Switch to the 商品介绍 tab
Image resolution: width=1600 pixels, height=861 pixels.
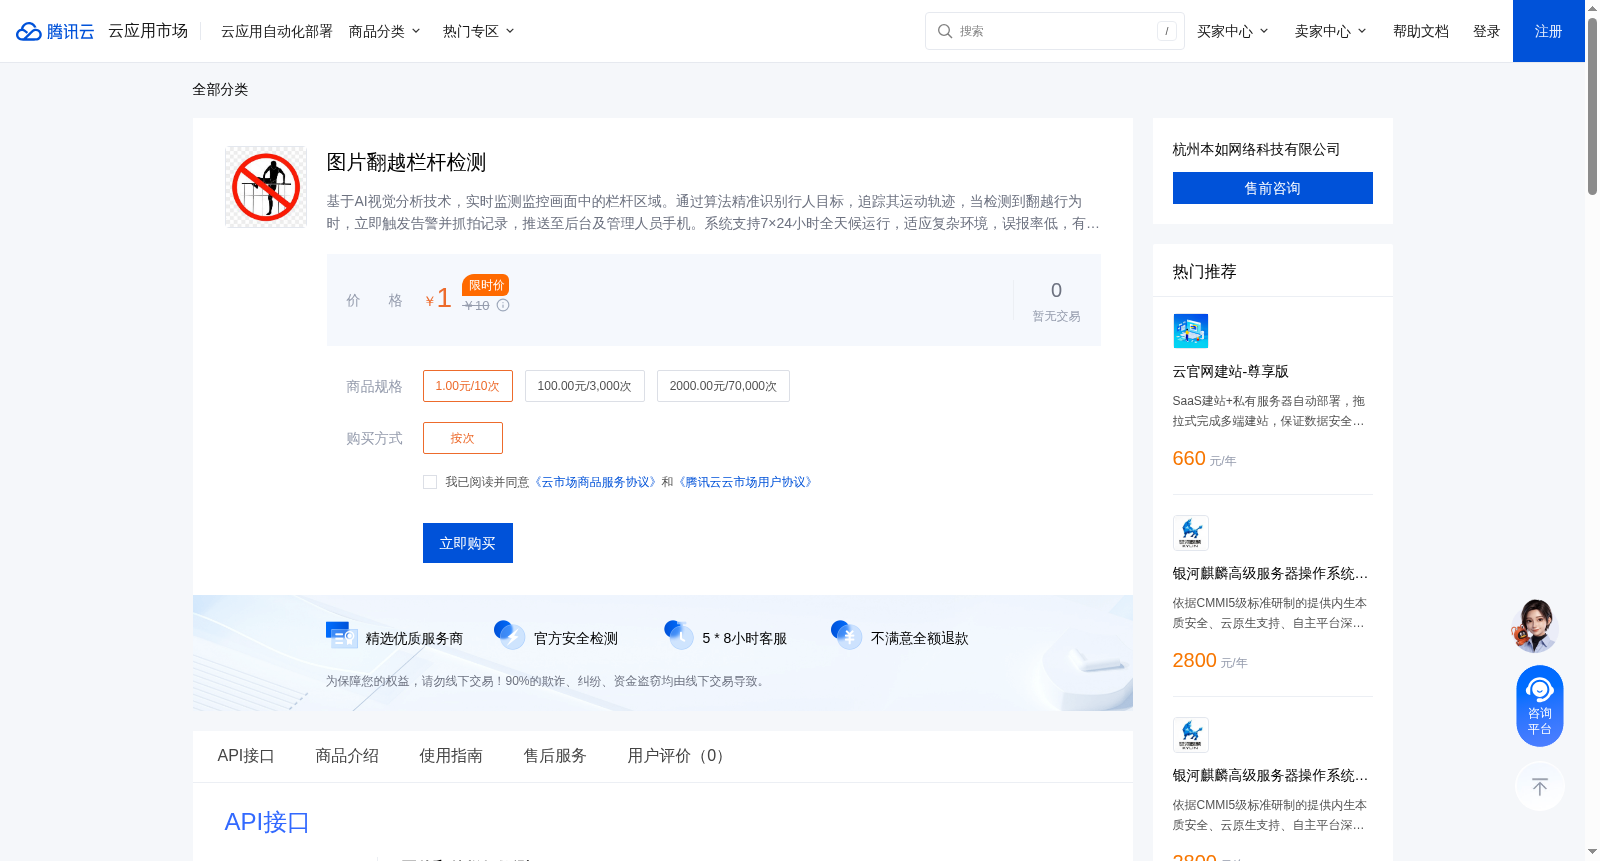click(347, 756)
